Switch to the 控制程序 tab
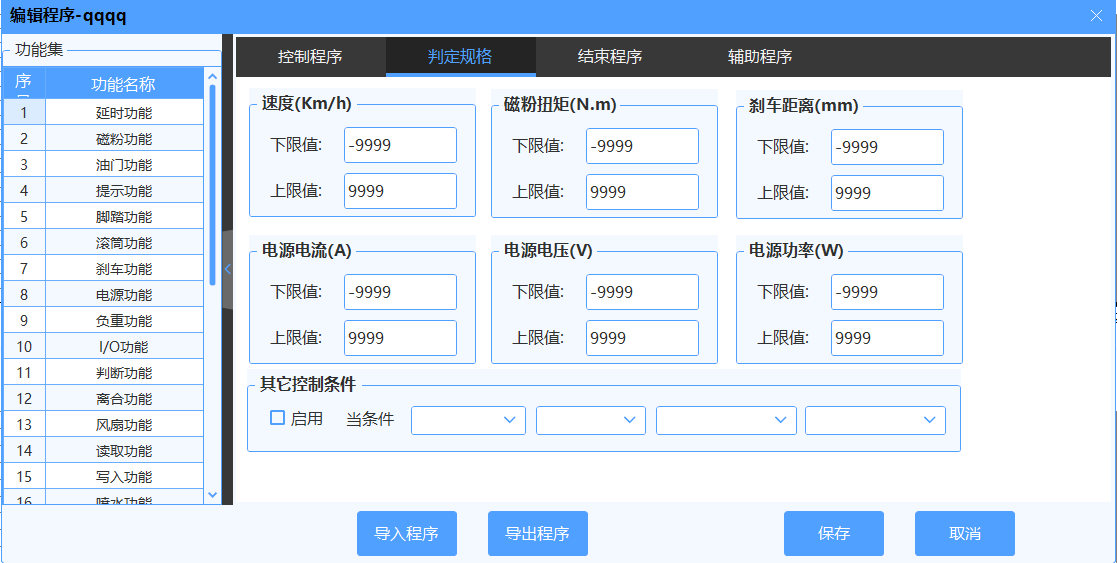 [310, 57]
